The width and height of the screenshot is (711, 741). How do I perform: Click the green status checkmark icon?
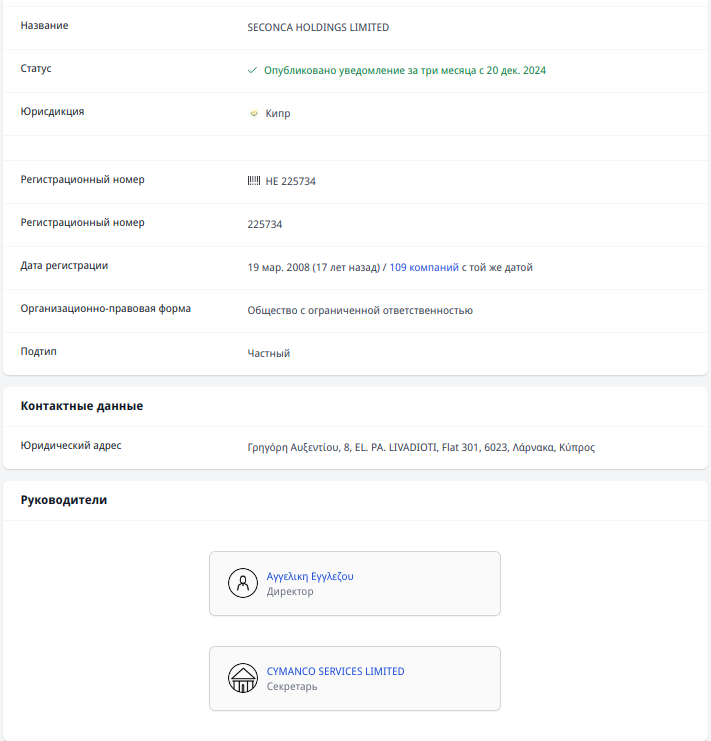click(252, 70)
